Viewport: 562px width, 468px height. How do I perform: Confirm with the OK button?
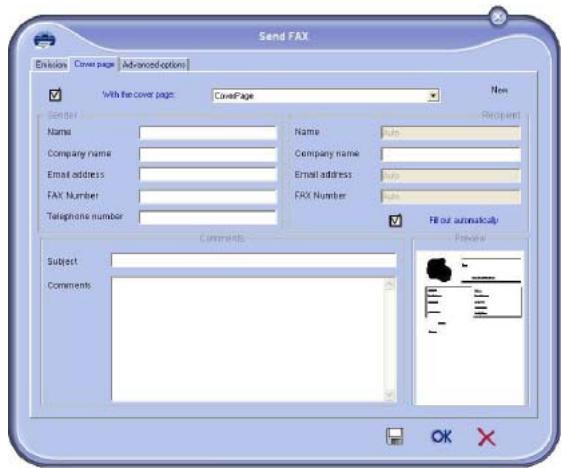442,436
